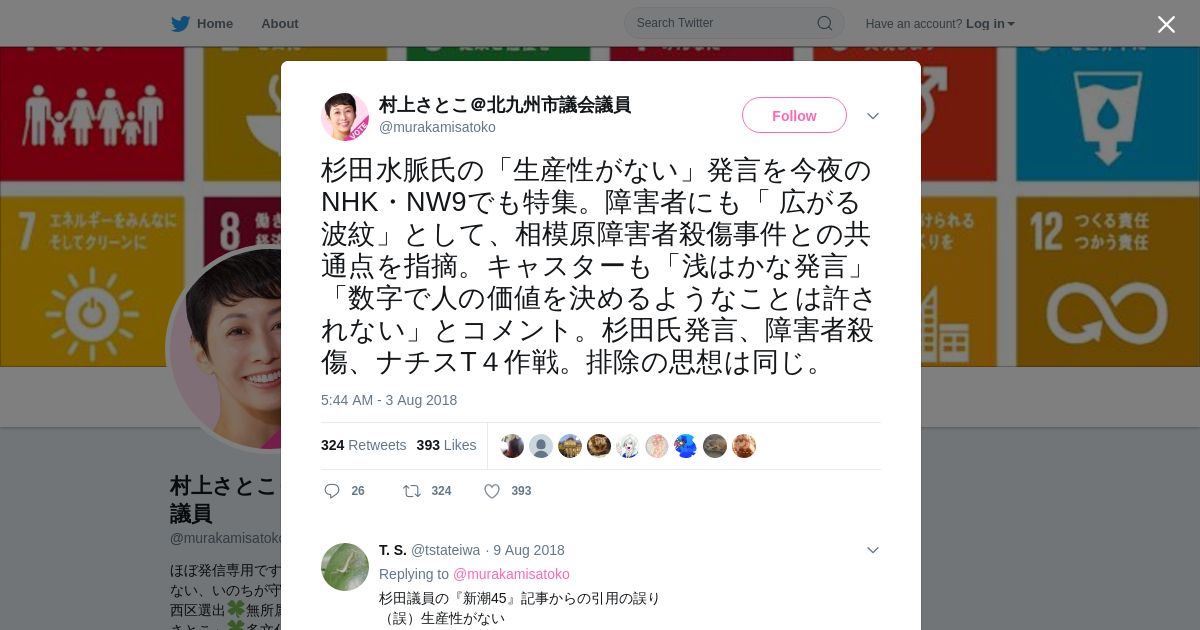Expand options chevron on T. S. reply
The image size is (1200, 630).
pos(873,550)
